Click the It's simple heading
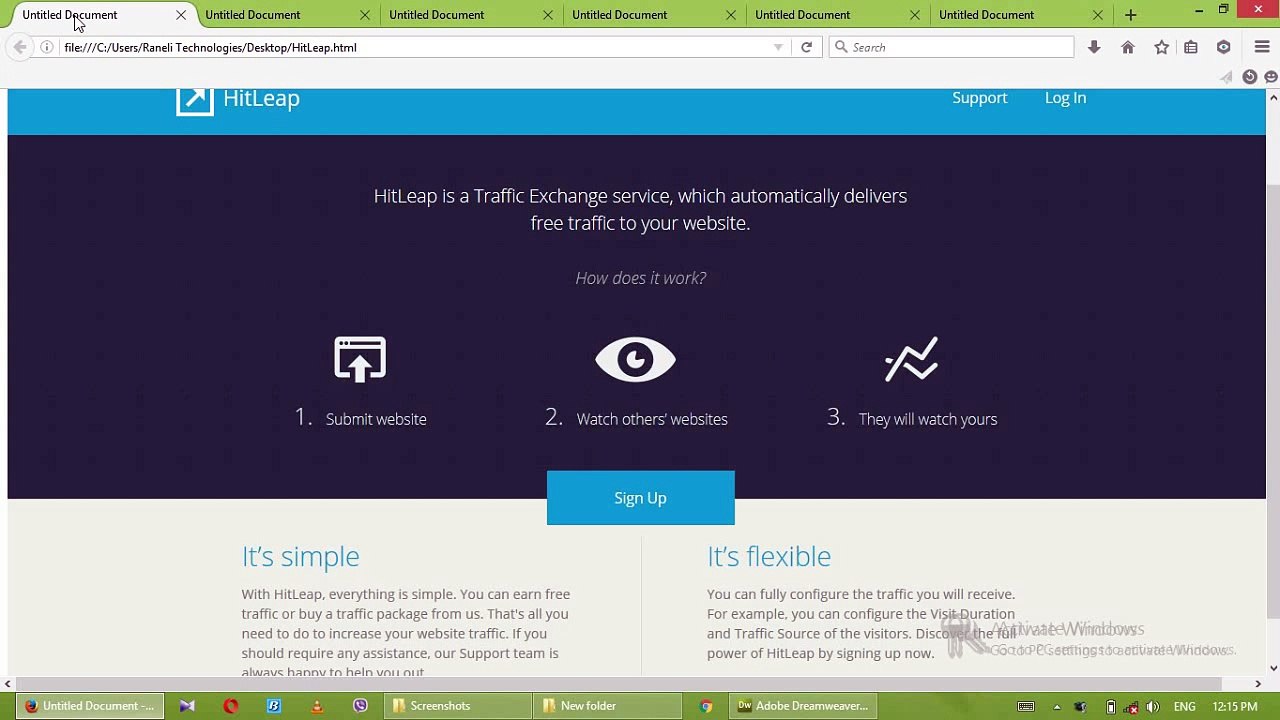 [x=300, y=556]
